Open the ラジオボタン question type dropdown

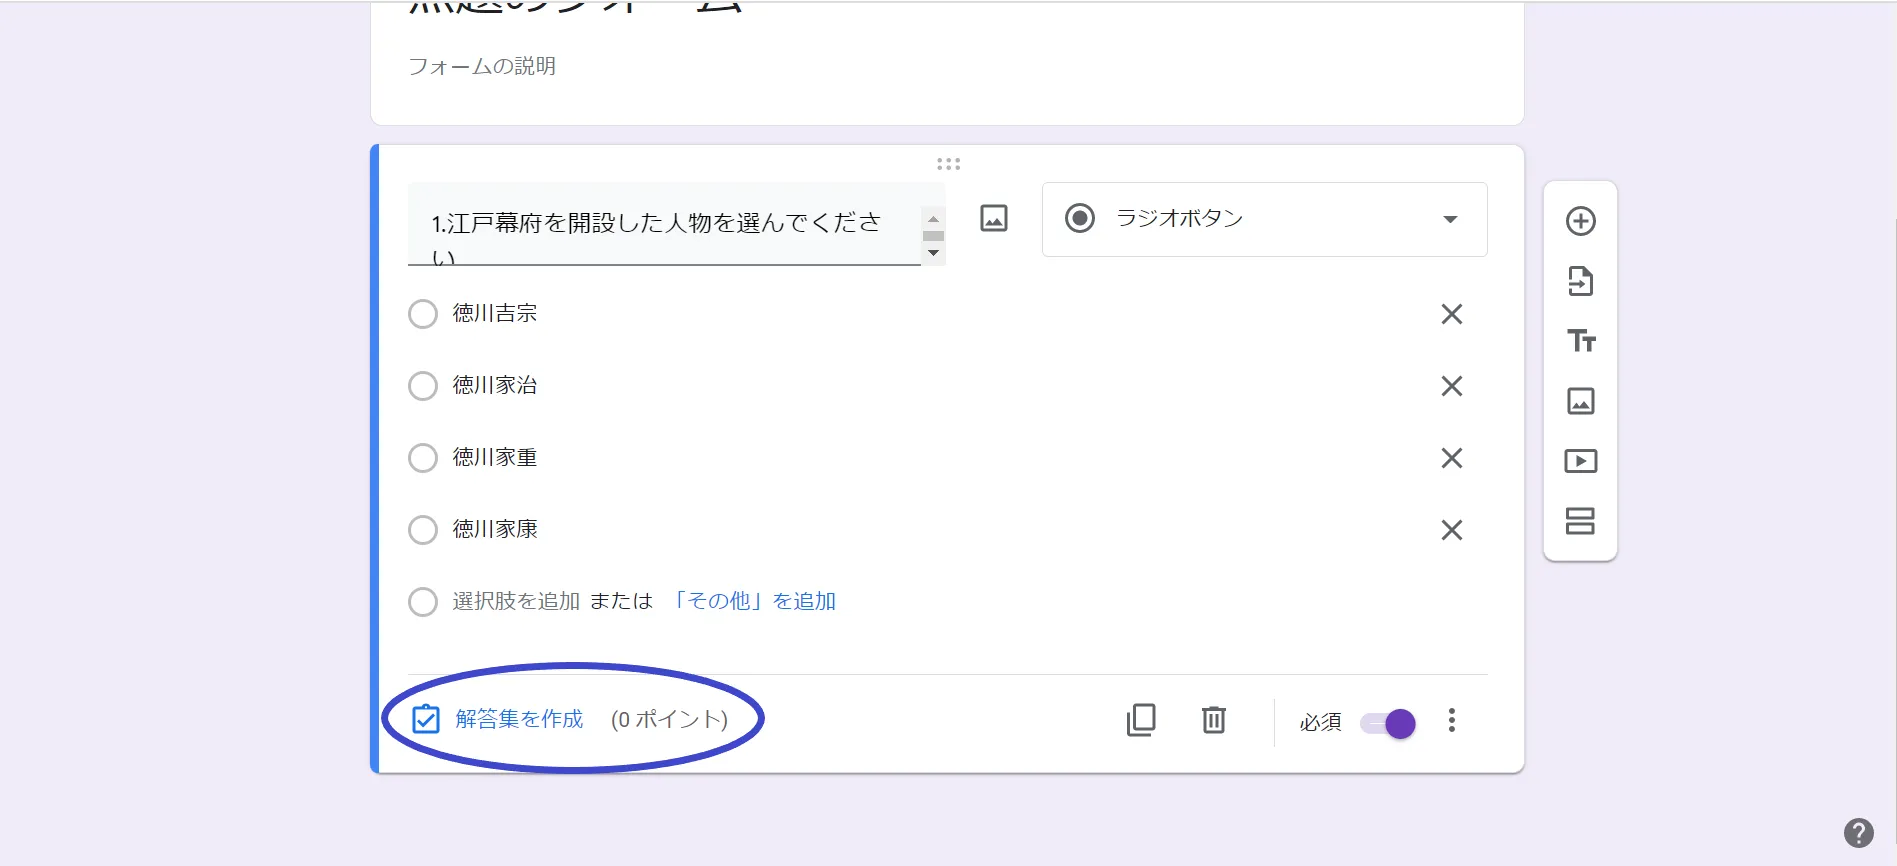click(1264, 219)
